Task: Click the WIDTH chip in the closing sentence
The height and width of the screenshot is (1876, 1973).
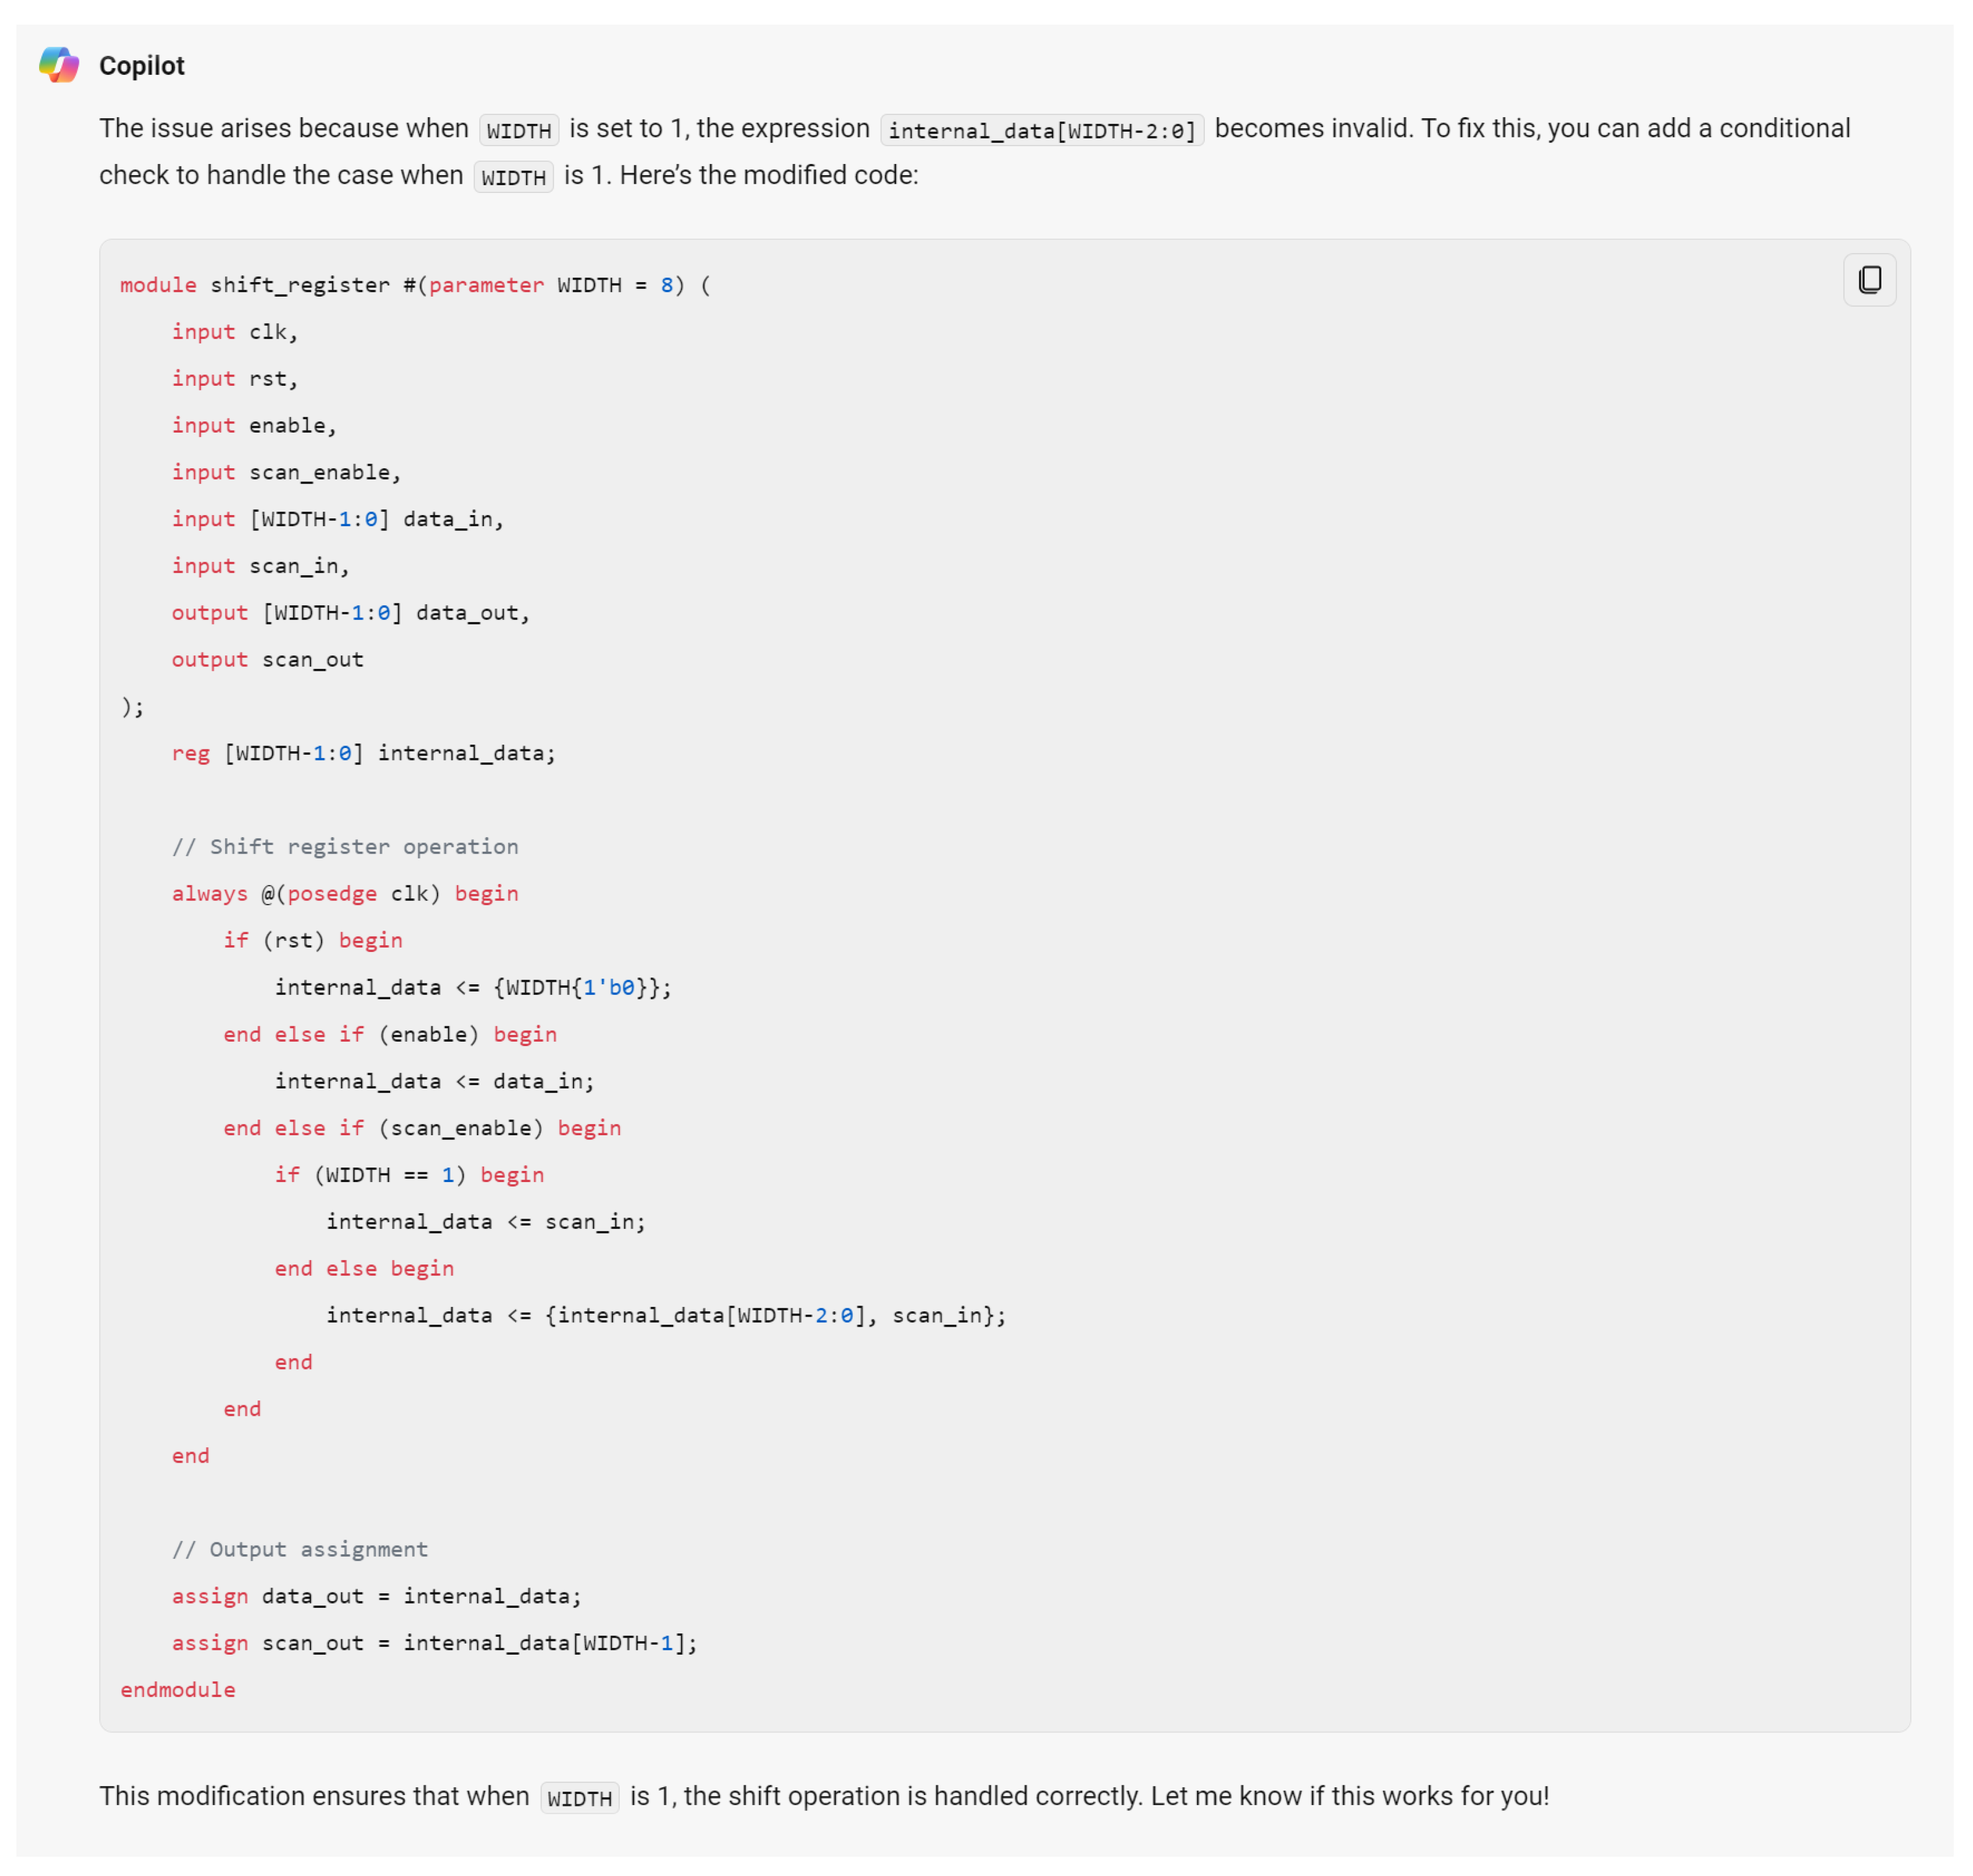Action: [x=579, y=1798]
